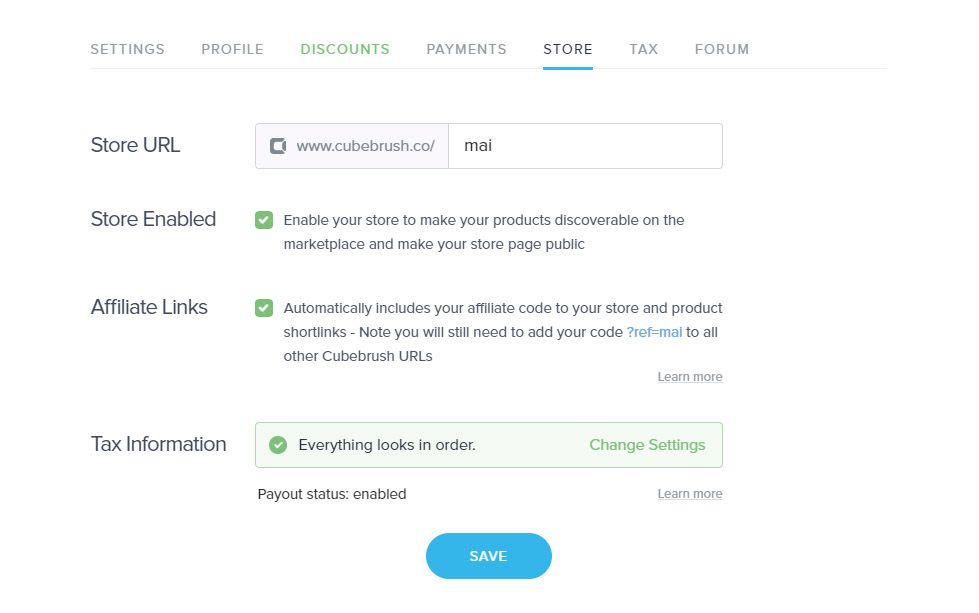
Task: Select the Store tab
Action: pos(568,49)
